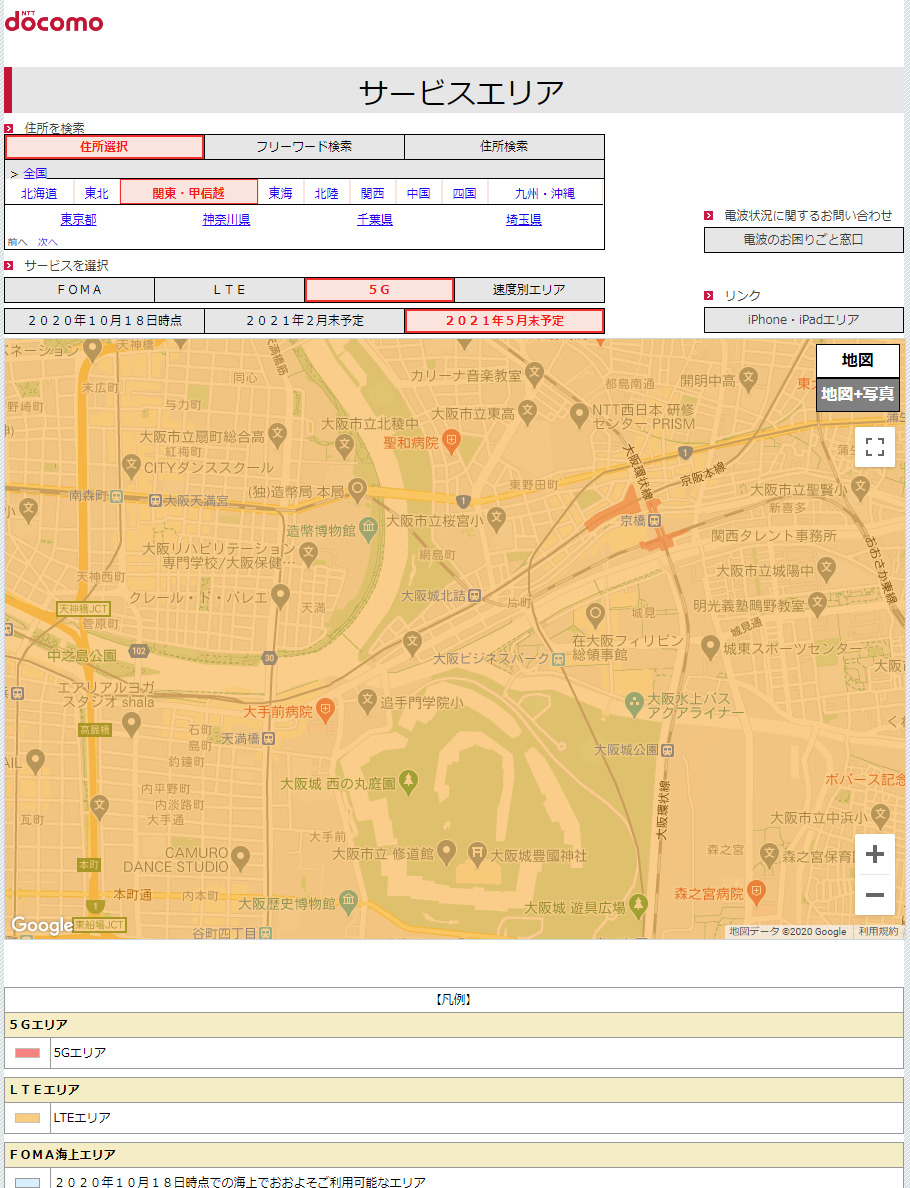Click the 造幣局 本局 map pin
This screenshot has width=910, height=1188.
[358, 489]
